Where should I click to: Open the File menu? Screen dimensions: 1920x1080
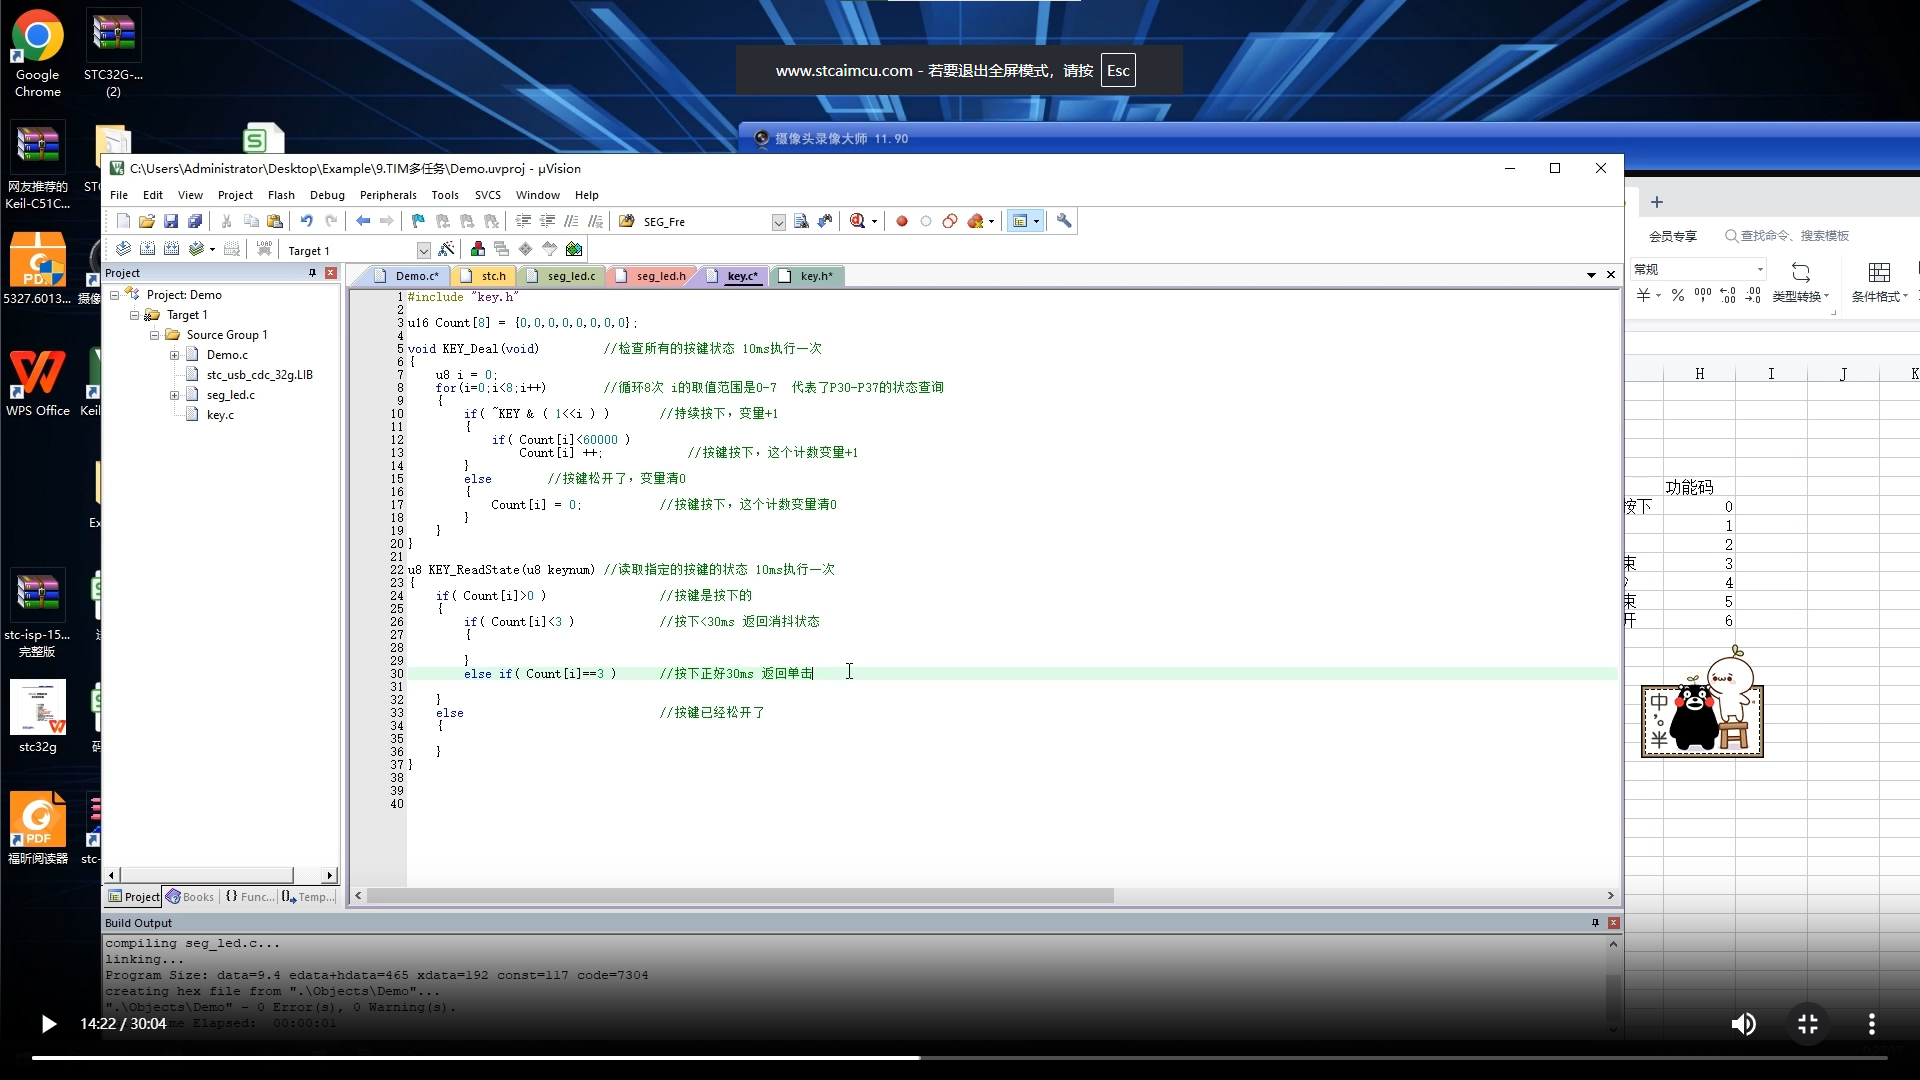click(119, 195)
